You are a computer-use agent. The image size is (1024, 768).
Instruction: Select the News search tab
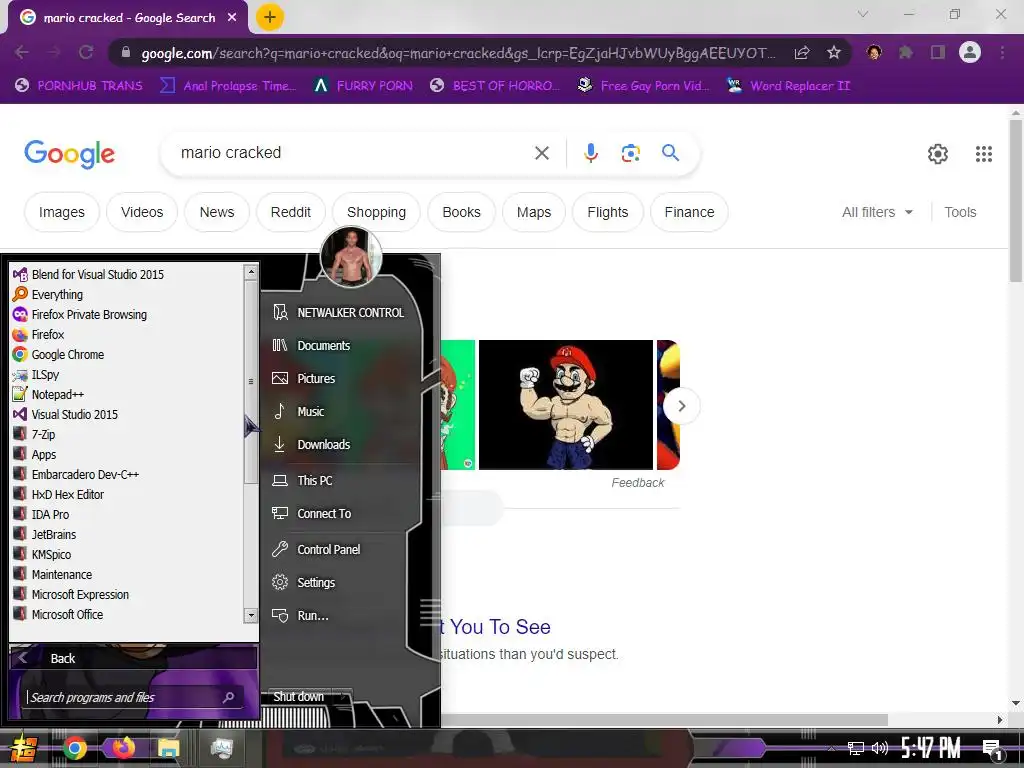pyautogui.click(x=217, y=212)
